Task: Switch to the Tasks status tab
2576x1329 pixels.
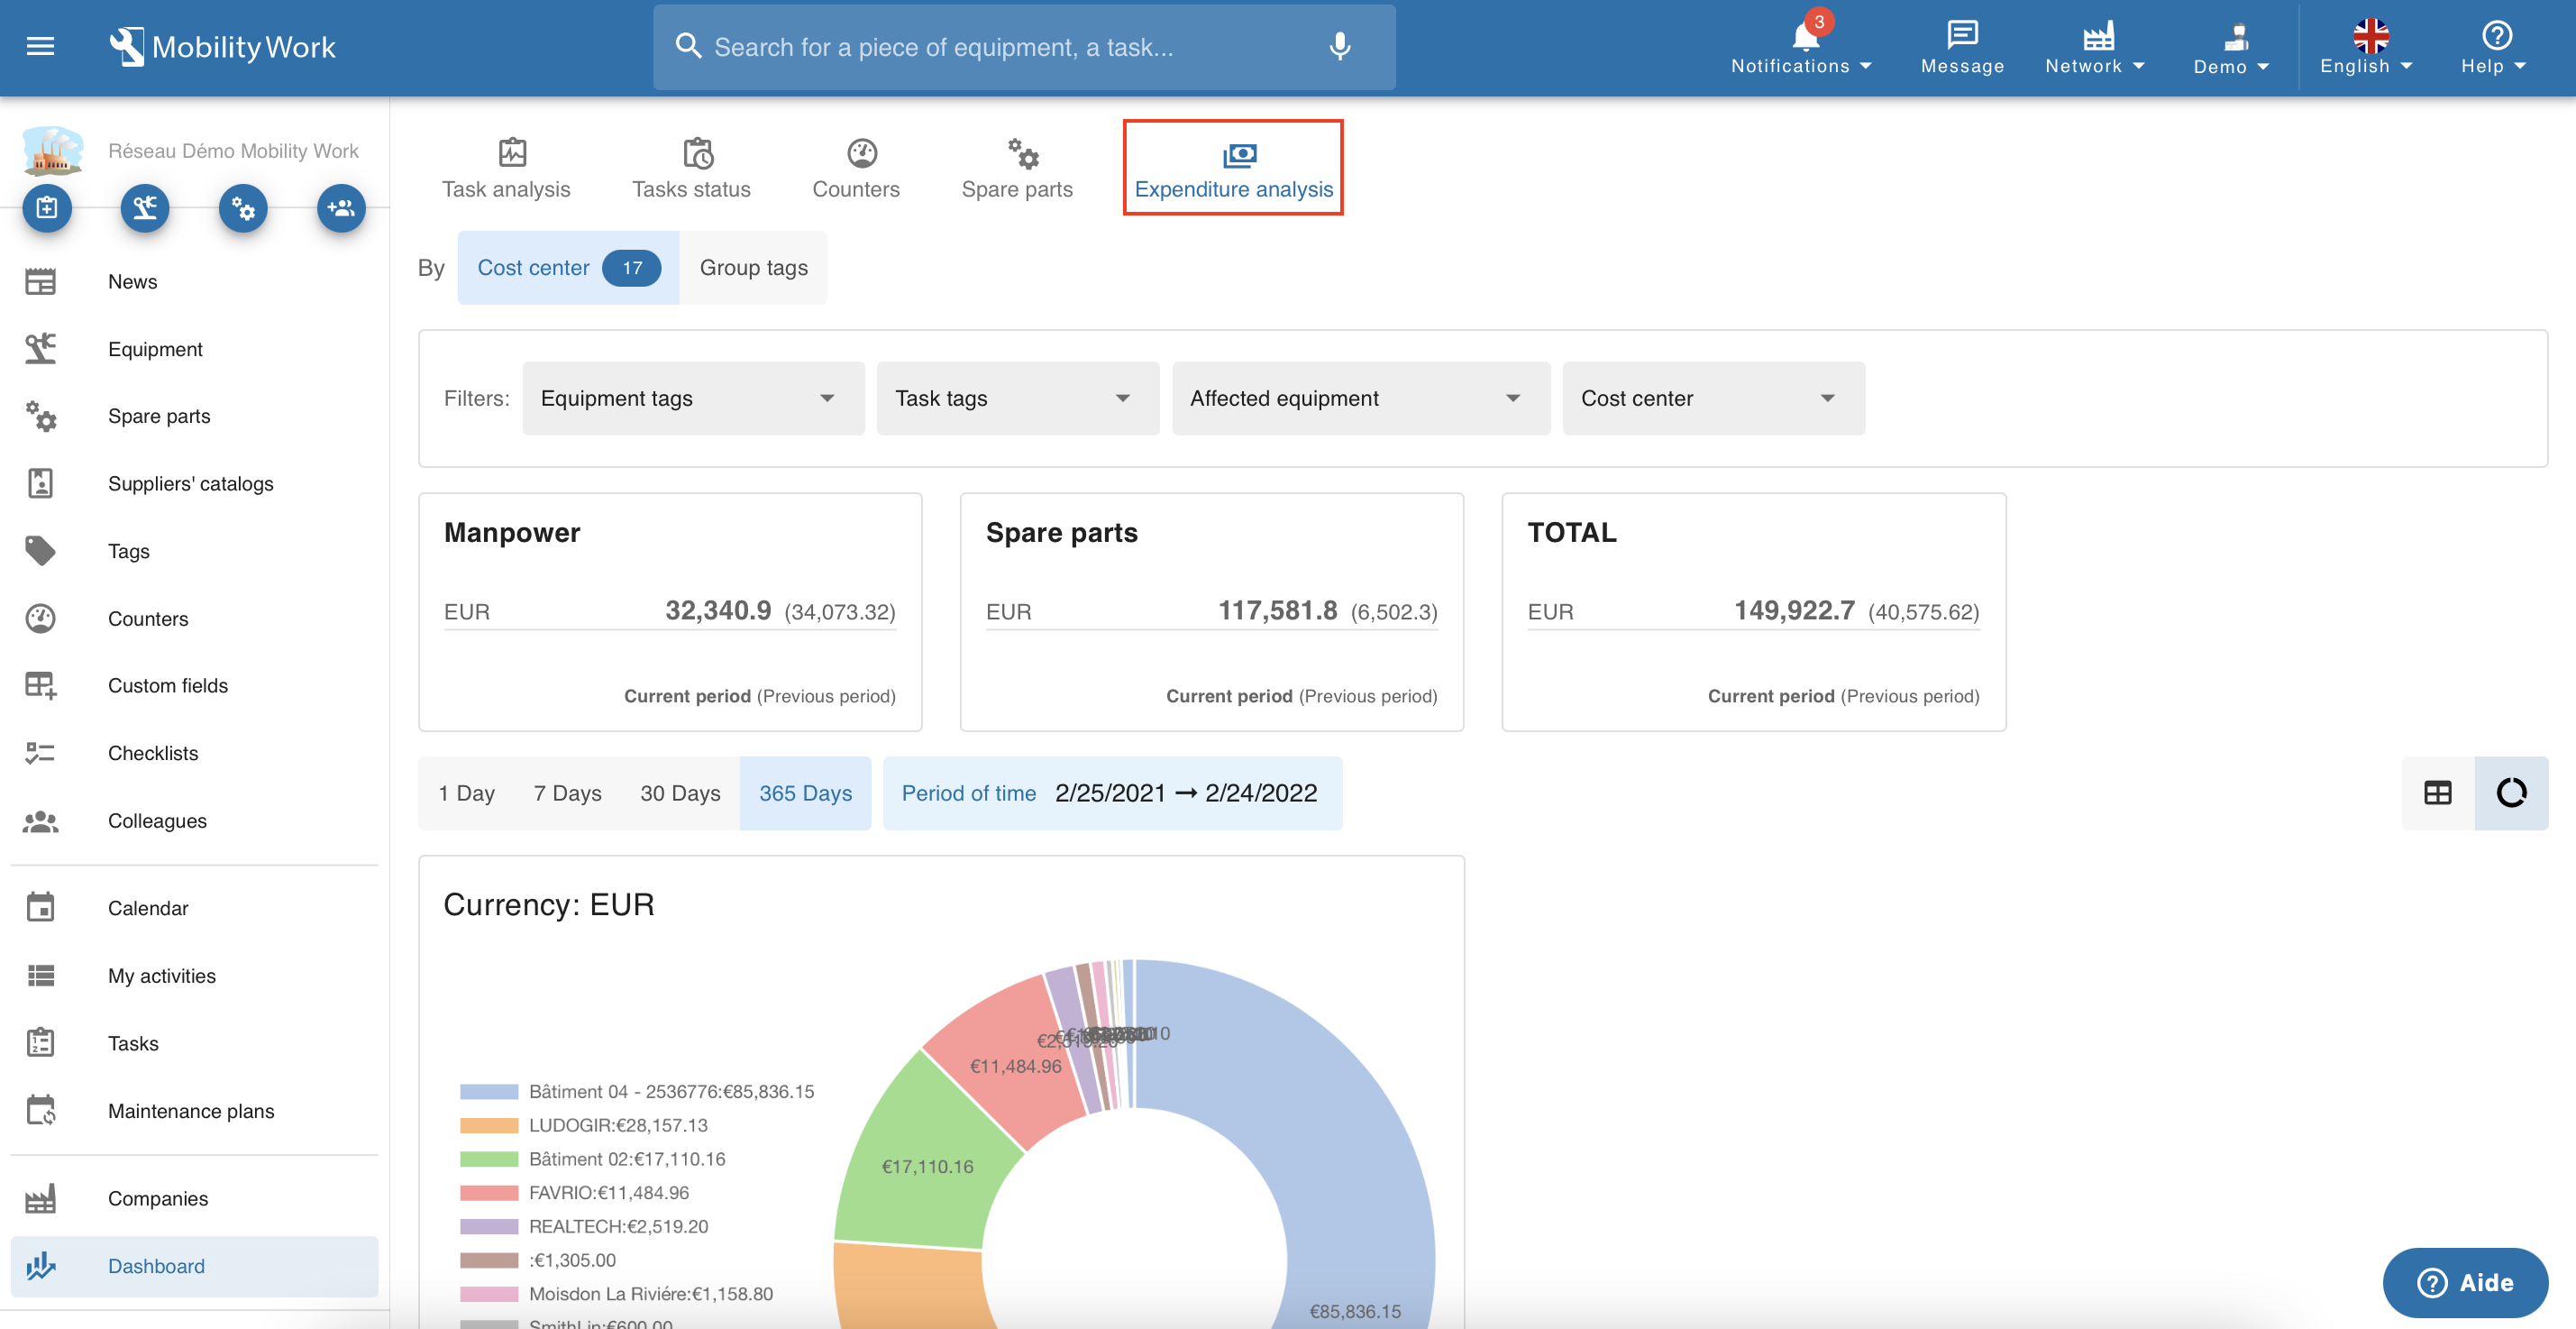Action: click(691, 168)
